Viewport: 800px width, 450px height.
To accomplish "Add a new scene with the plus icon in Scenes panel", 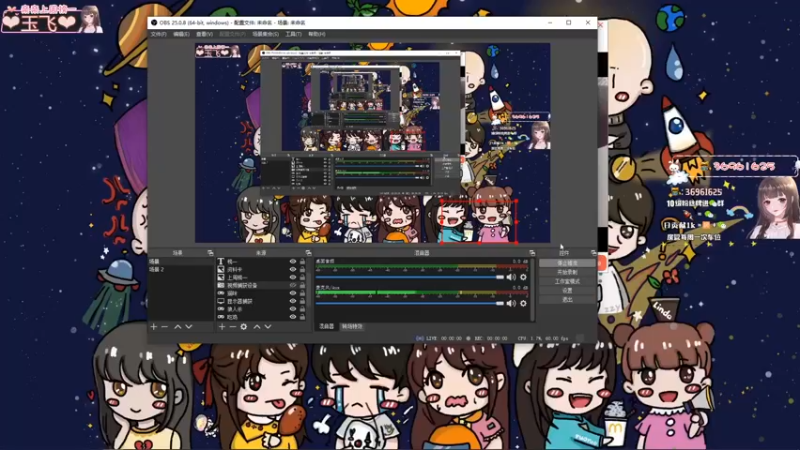I will coord(154,327).
